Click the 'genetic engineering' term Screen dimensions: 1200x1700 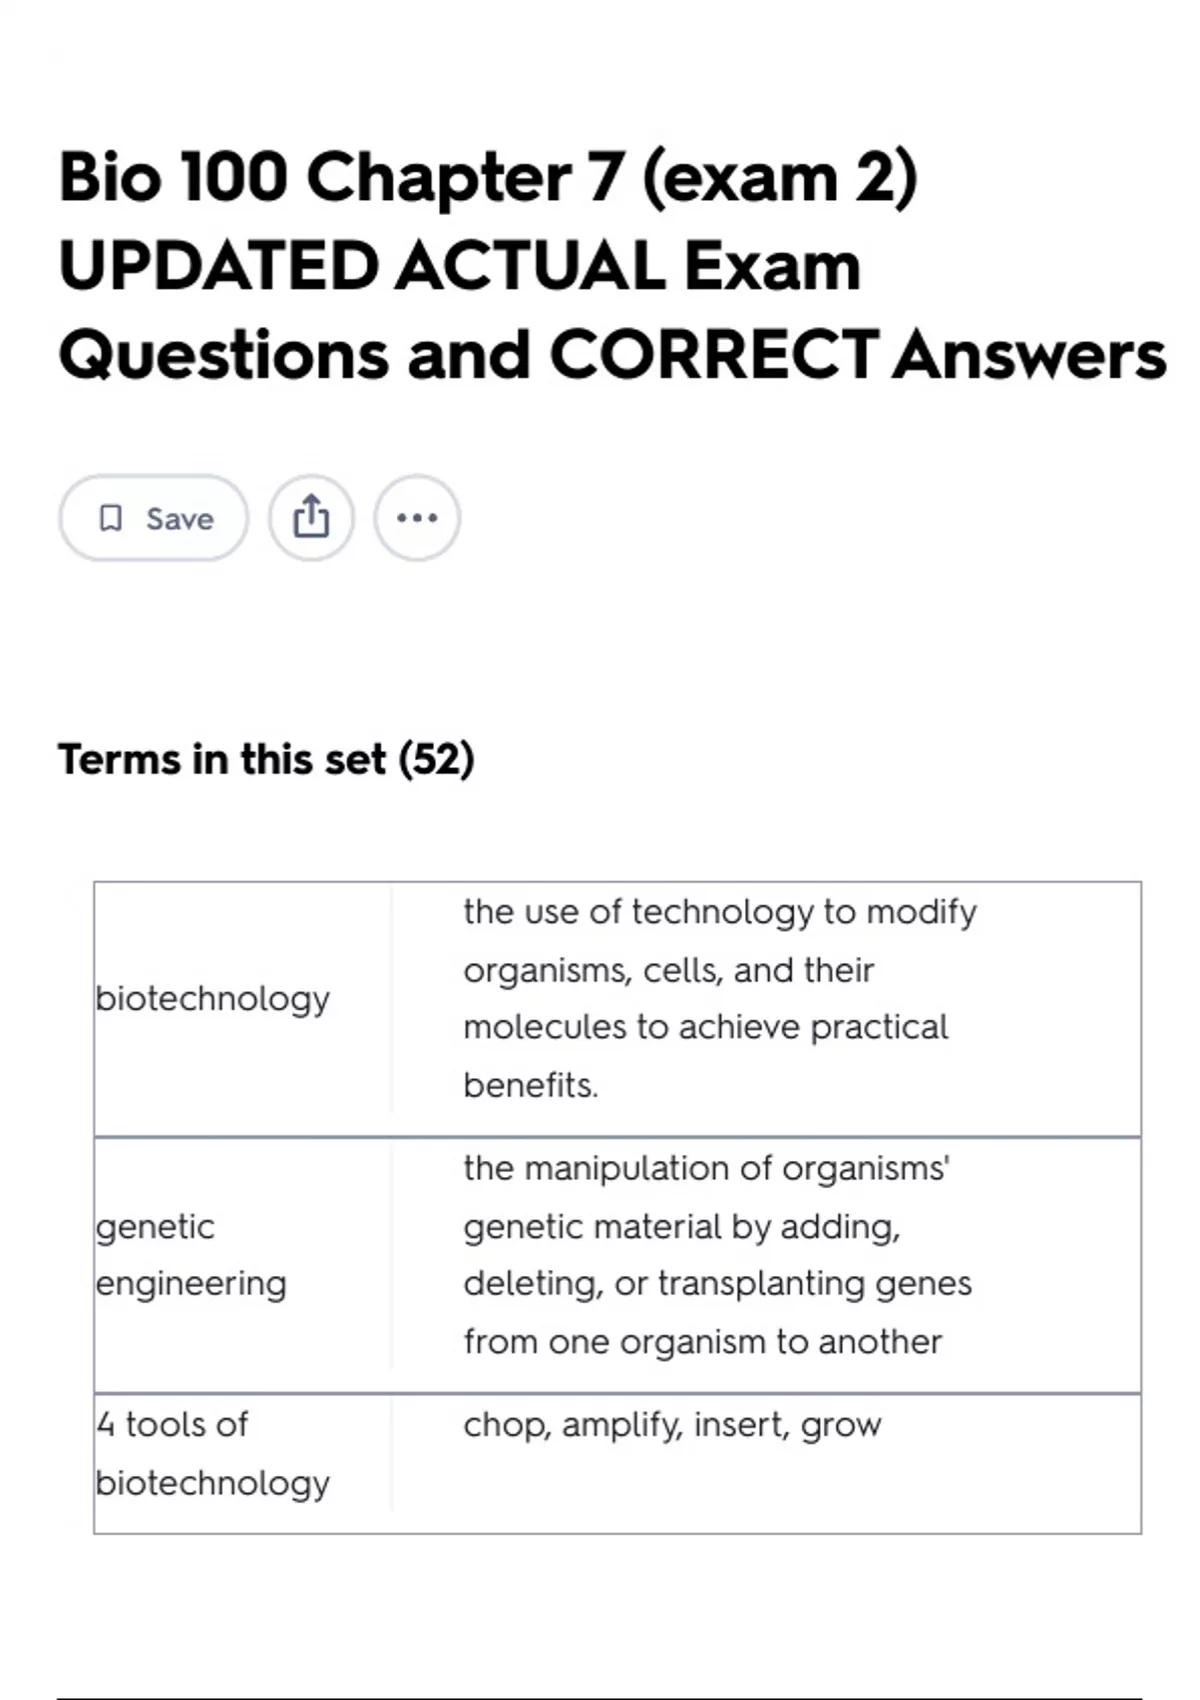(191, 1254)
